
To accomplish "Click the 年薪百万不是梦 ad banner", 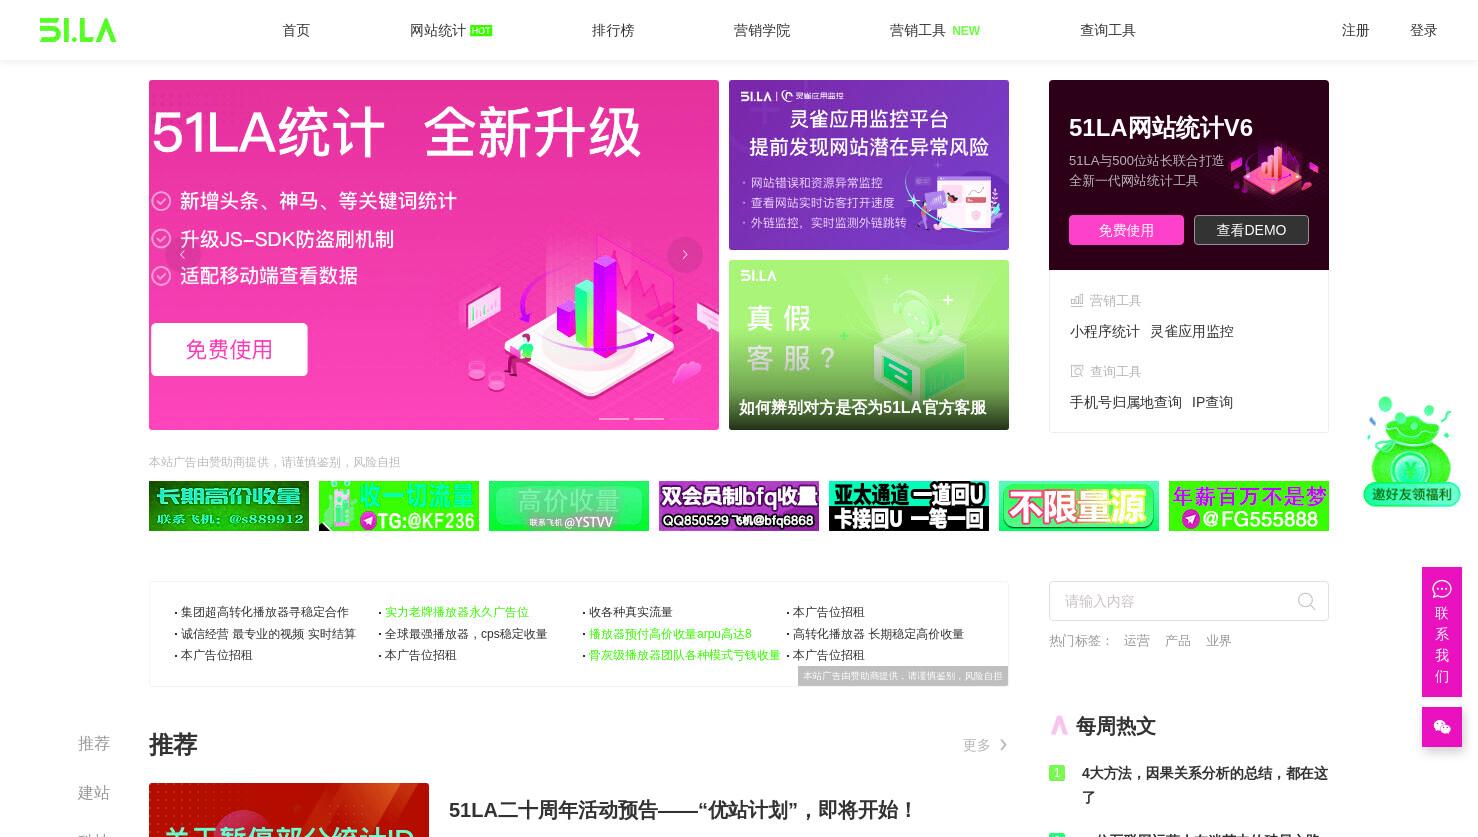I will click(x=1249, y=506).
